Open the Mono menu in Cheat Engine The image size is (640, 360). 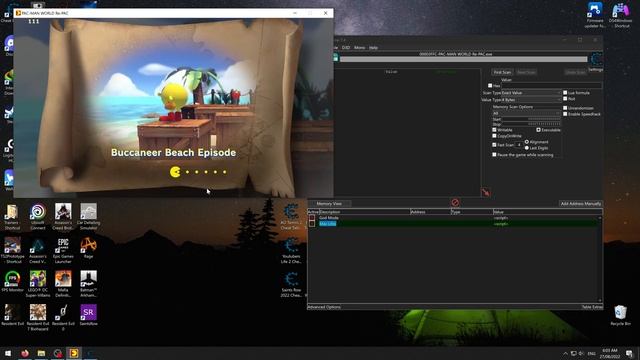tap(360, 48)
